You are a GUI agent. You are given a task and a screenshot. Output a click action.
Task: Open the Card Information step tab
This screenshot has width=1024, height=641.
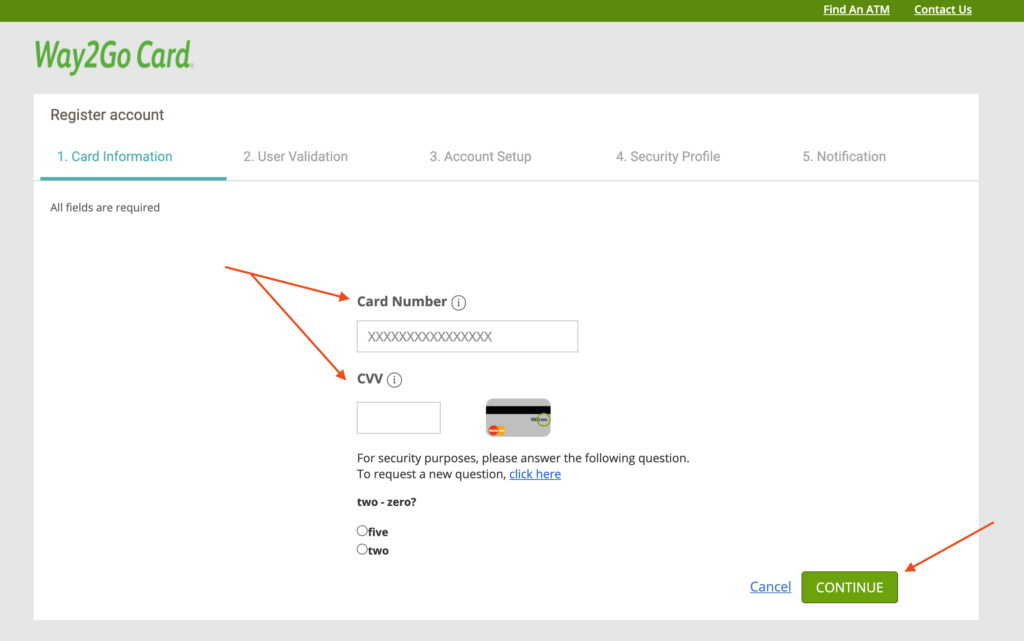point(115,157)
